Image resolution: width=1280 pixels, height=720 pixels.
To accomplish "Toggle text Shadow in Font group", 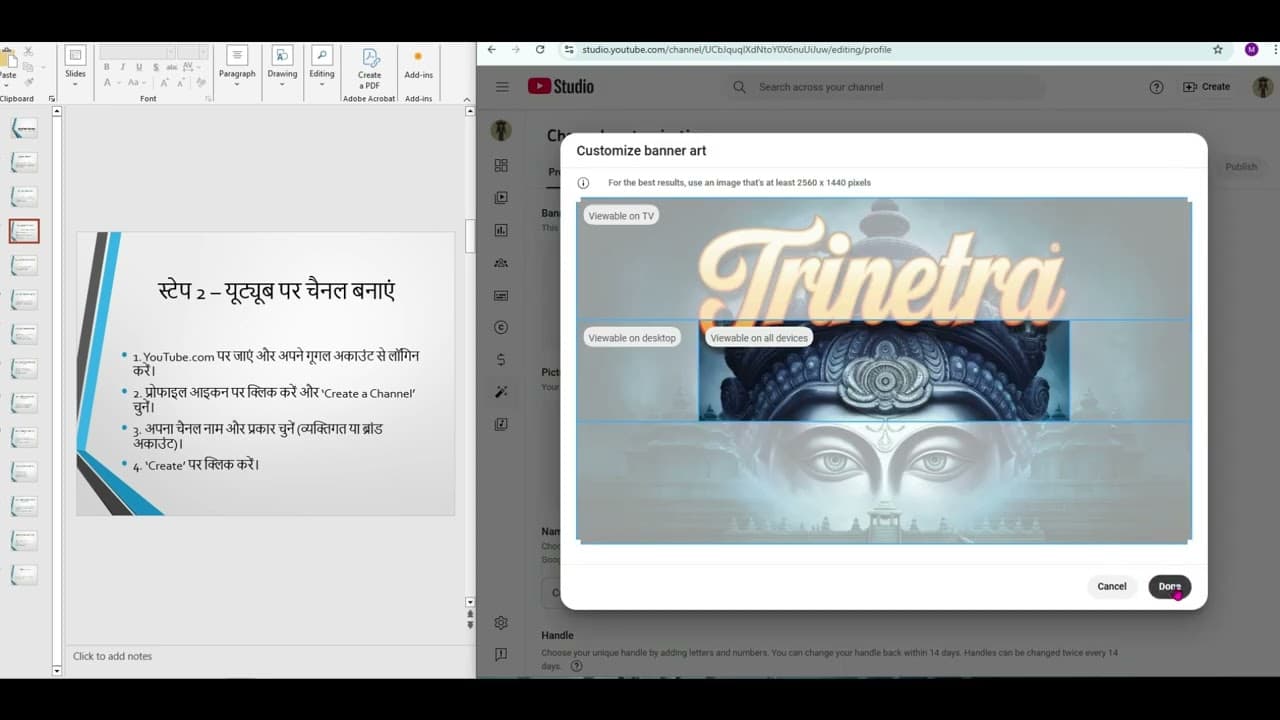I will [154, 67].
